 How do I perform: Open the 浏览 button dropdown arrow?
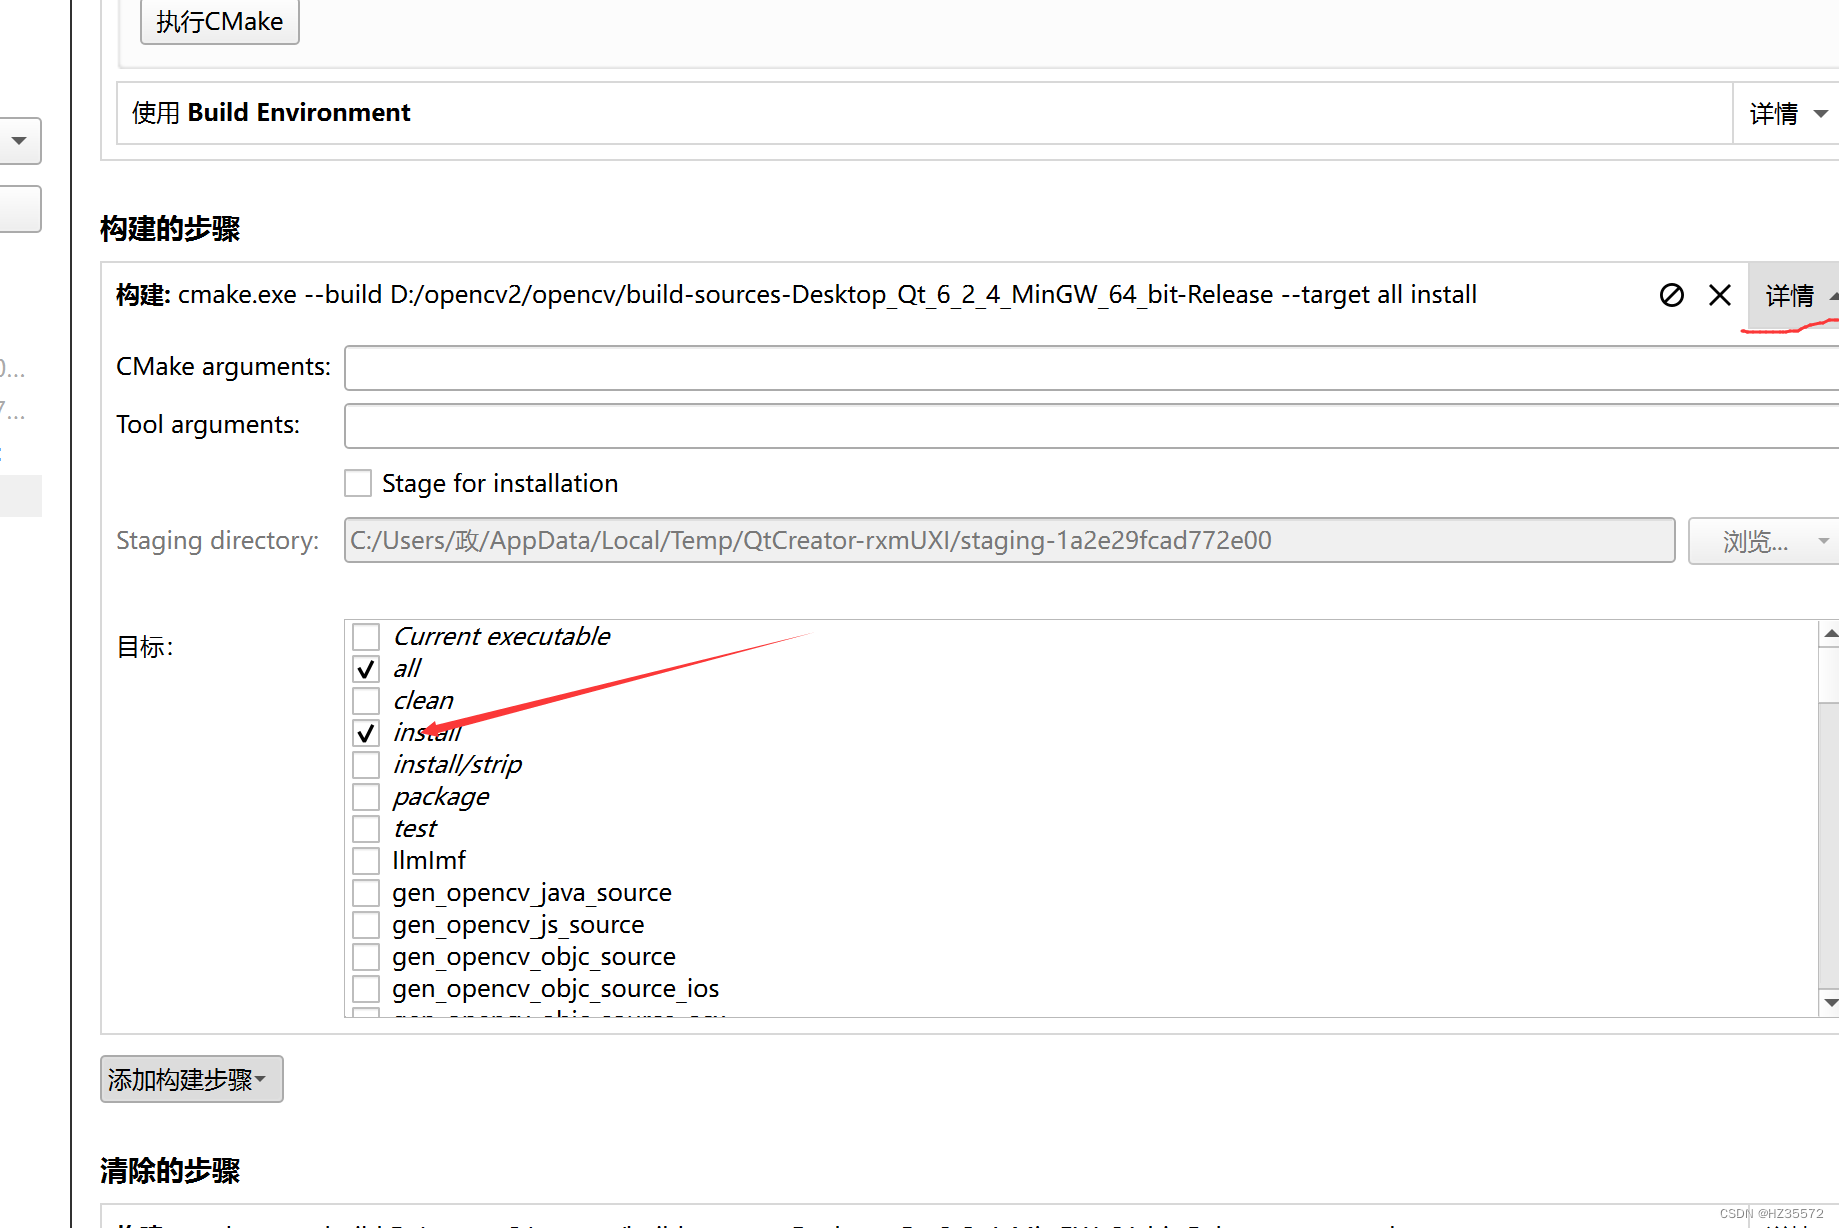pyautogui.click(x=1824, y=541)
